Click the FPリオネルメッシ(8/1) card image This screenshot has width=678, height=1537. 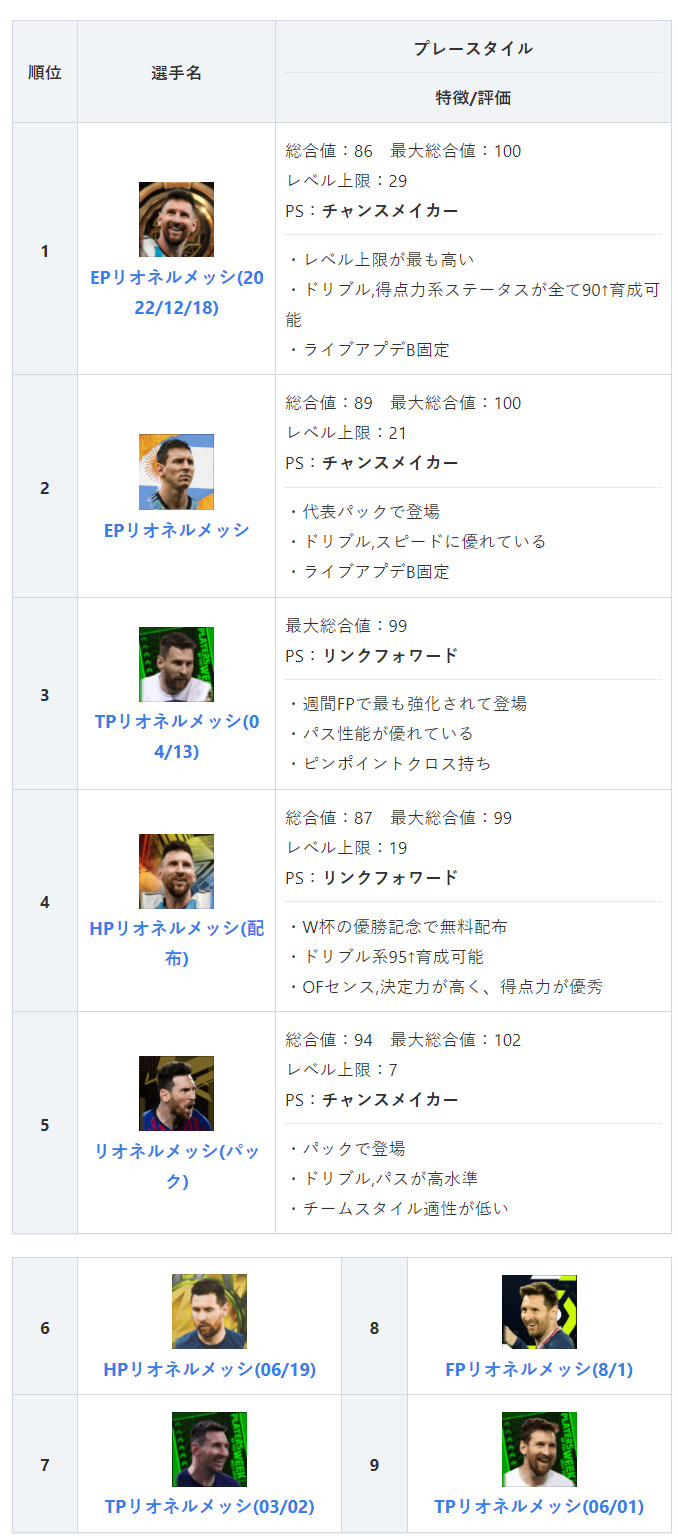tap(539, 1311)
